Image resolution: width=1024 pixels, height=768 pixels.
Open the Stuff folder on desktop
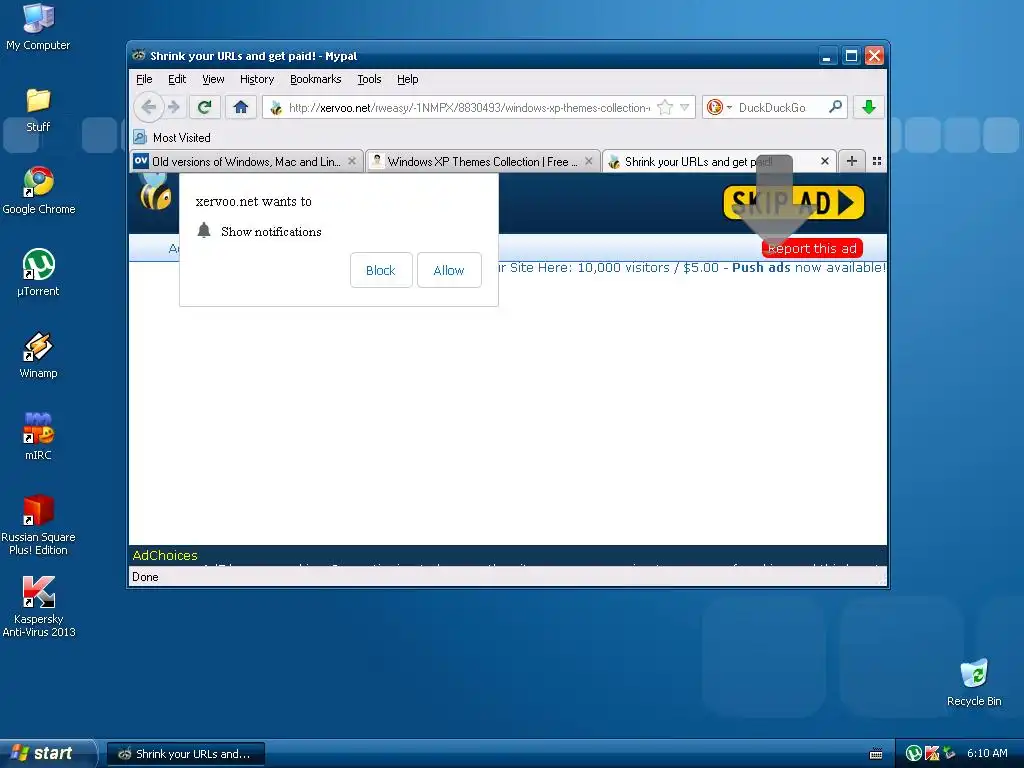pos(38,110)
